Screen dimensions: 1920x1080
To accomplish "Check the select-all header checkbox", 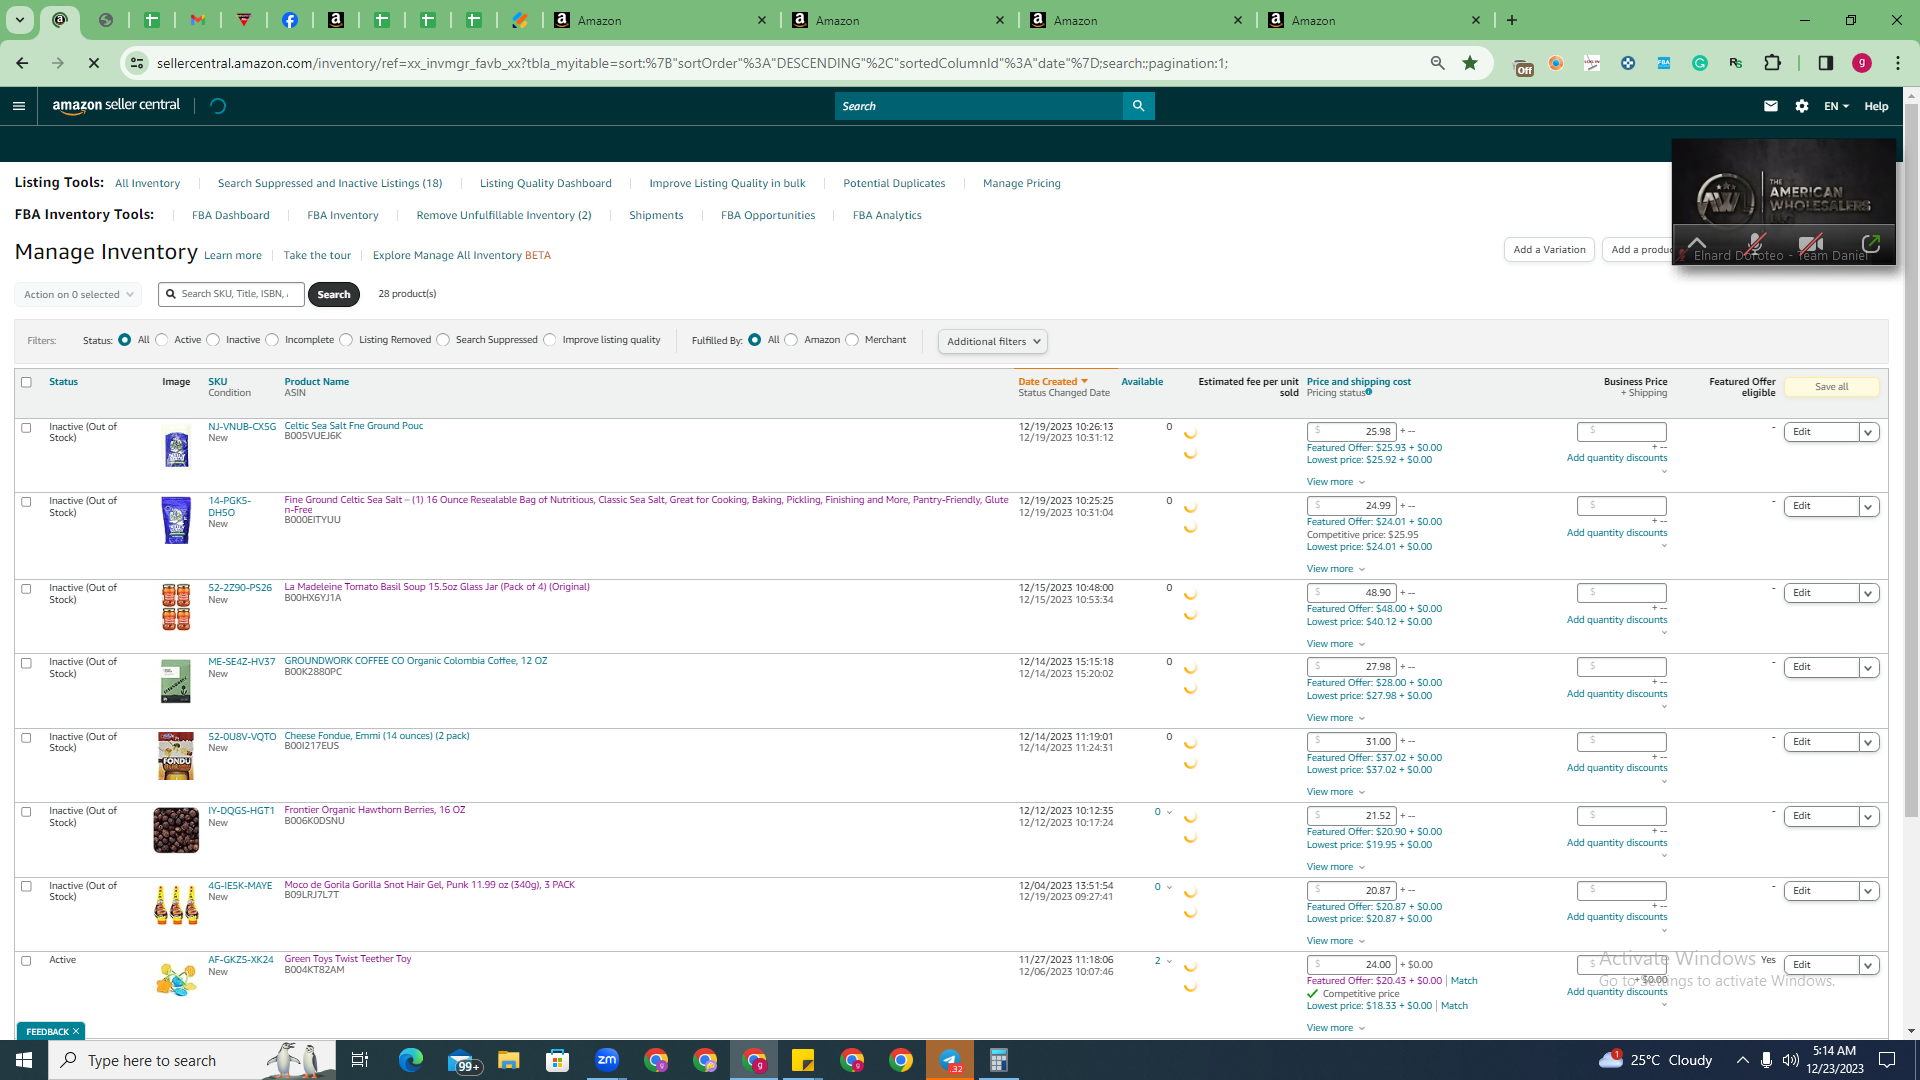I will (x=26, y=382).
